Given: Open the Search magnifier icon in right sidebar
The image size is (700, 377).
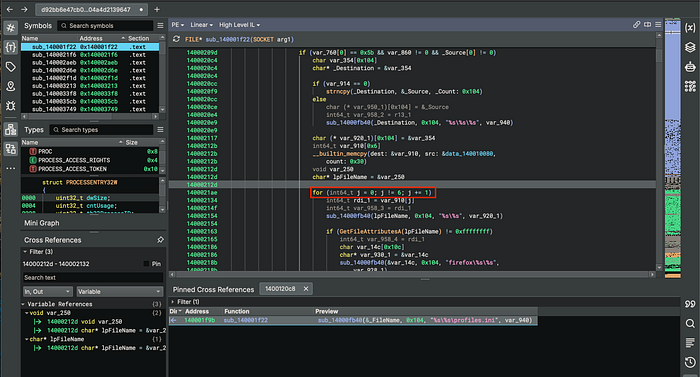Looking at the screenshot, I should point(690,323).
